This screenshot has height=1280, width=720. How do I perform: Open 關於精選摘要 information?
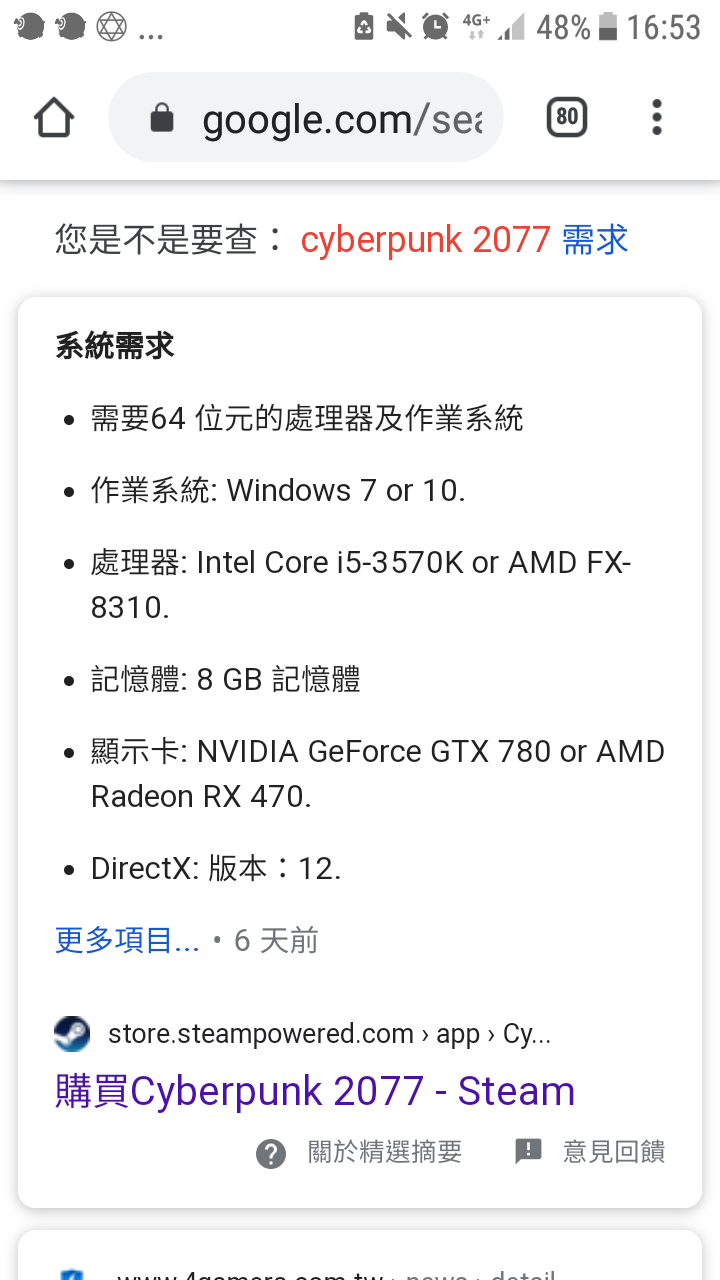(385, 1153)
